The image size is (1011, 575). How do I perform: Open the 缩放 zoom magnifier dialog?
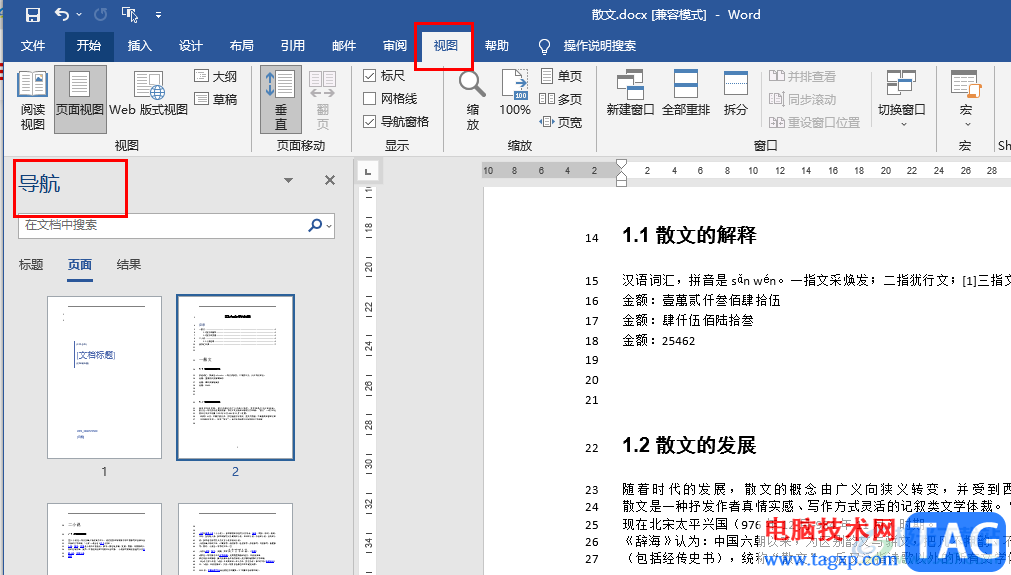coord(473,101)
